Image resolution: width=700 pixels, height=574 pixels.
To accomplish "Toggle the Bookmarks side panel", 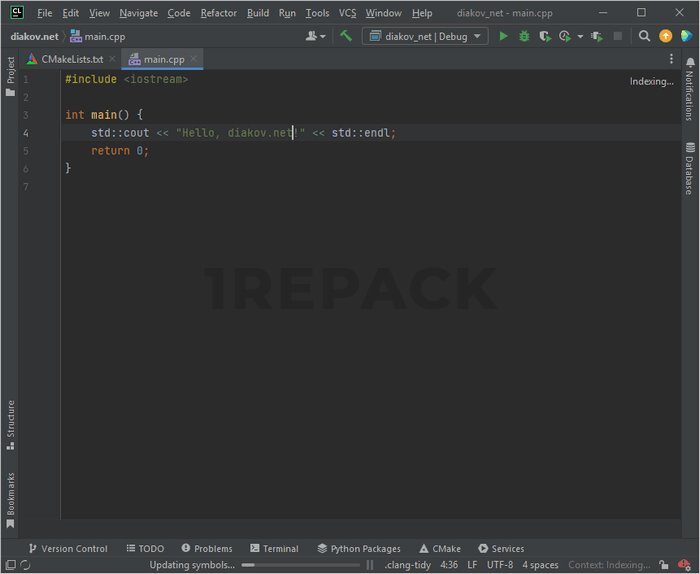I will tap(10, 497).
